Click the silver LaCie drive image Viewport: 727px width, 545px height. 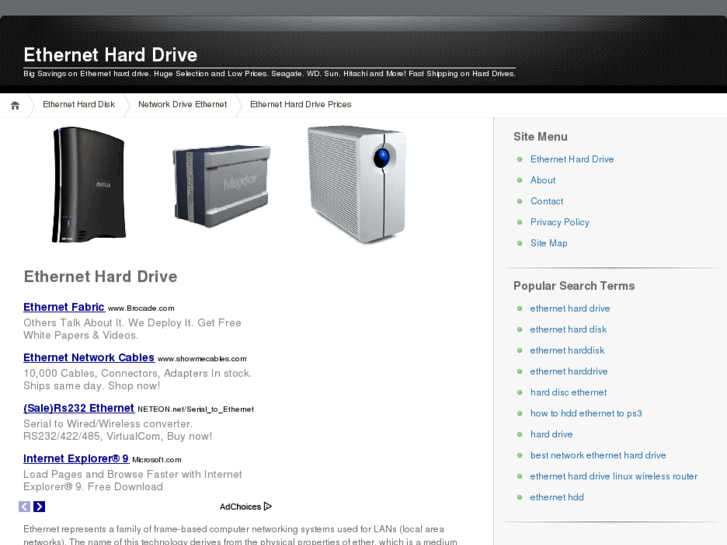(x=357, y=184)
